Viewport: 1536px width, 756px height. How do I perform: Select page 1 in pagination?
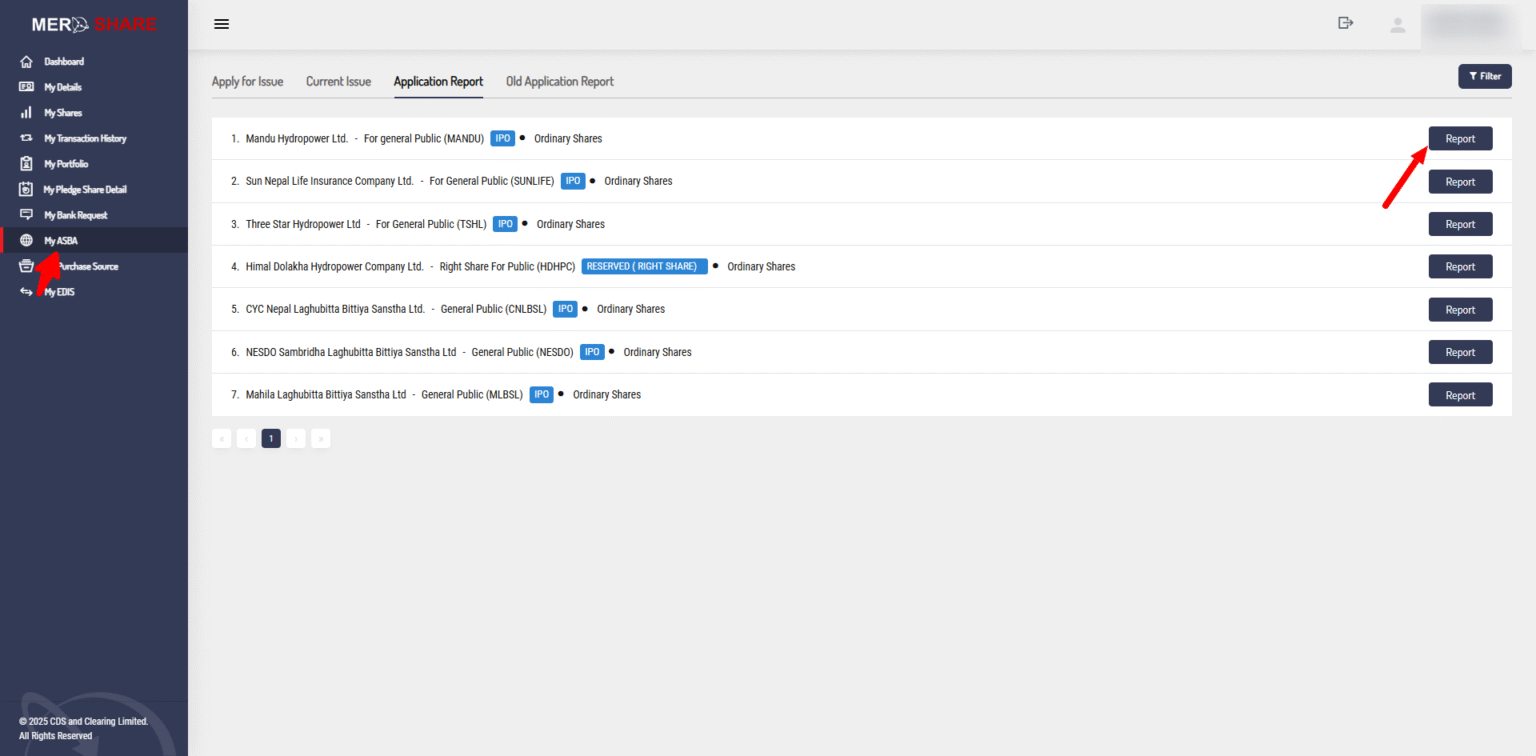(271, 438)
